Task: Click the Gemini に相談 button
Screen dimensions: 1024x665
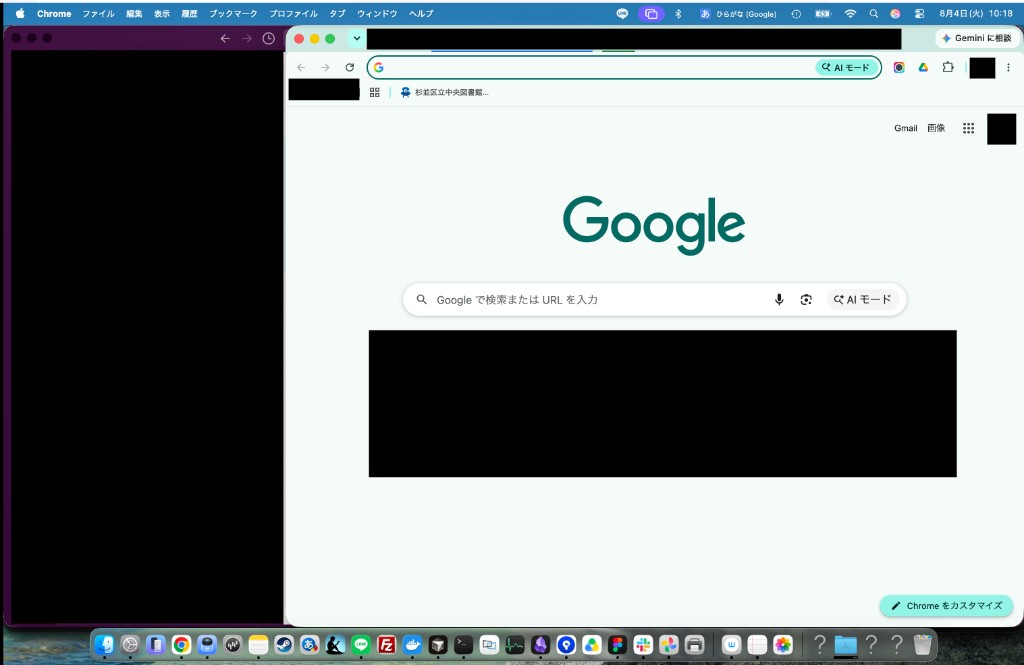Action: (x=977, y=39)
